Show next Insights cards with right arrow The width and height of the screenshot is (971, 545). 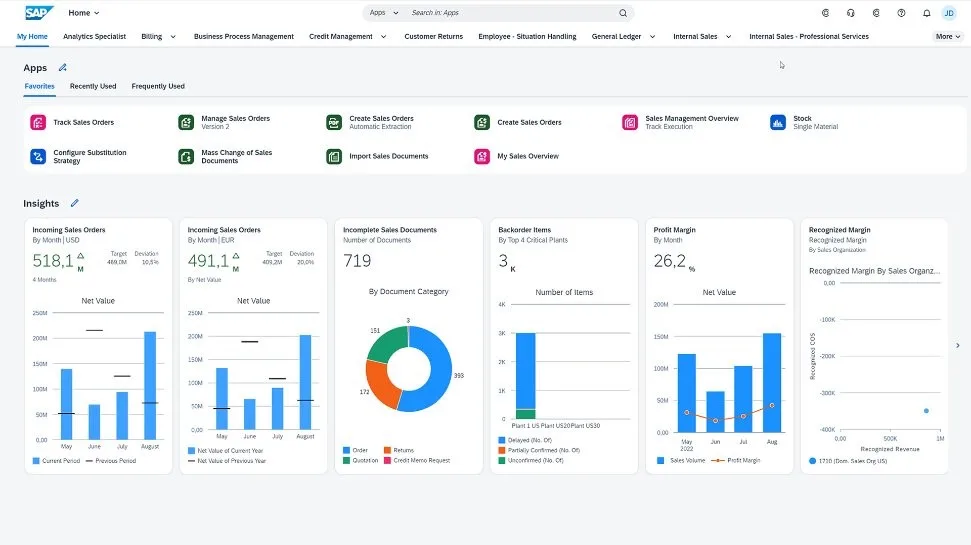tap(957, 346)
